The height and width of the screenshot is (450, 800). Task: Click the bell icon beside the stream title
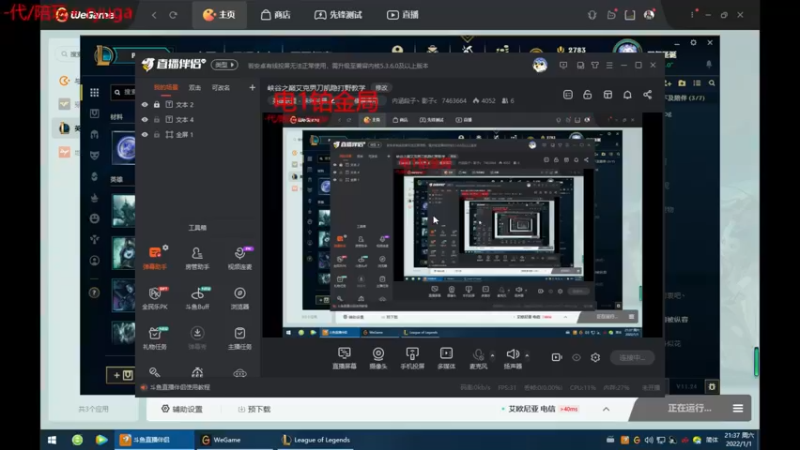(628, 95)
